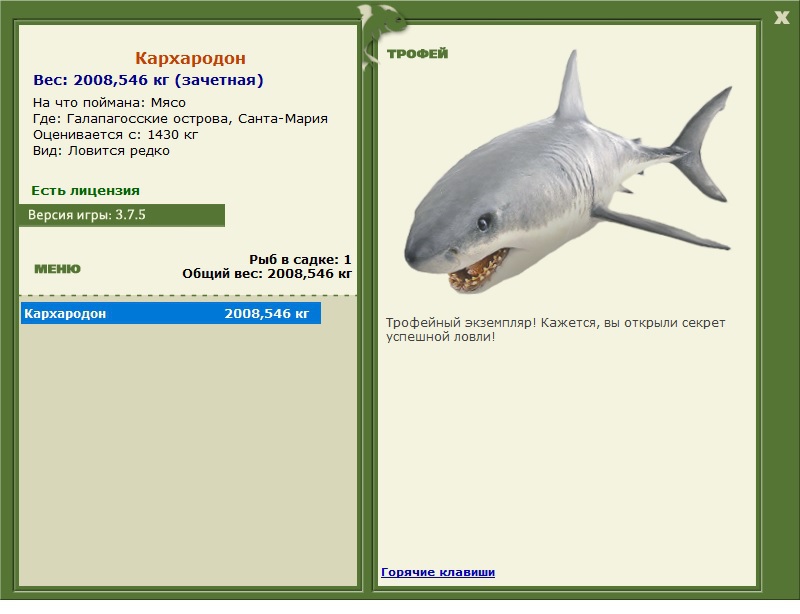Select the Кархародон row in fish list
This screenshot has width=800, height=614.
(x=171, y=313)
